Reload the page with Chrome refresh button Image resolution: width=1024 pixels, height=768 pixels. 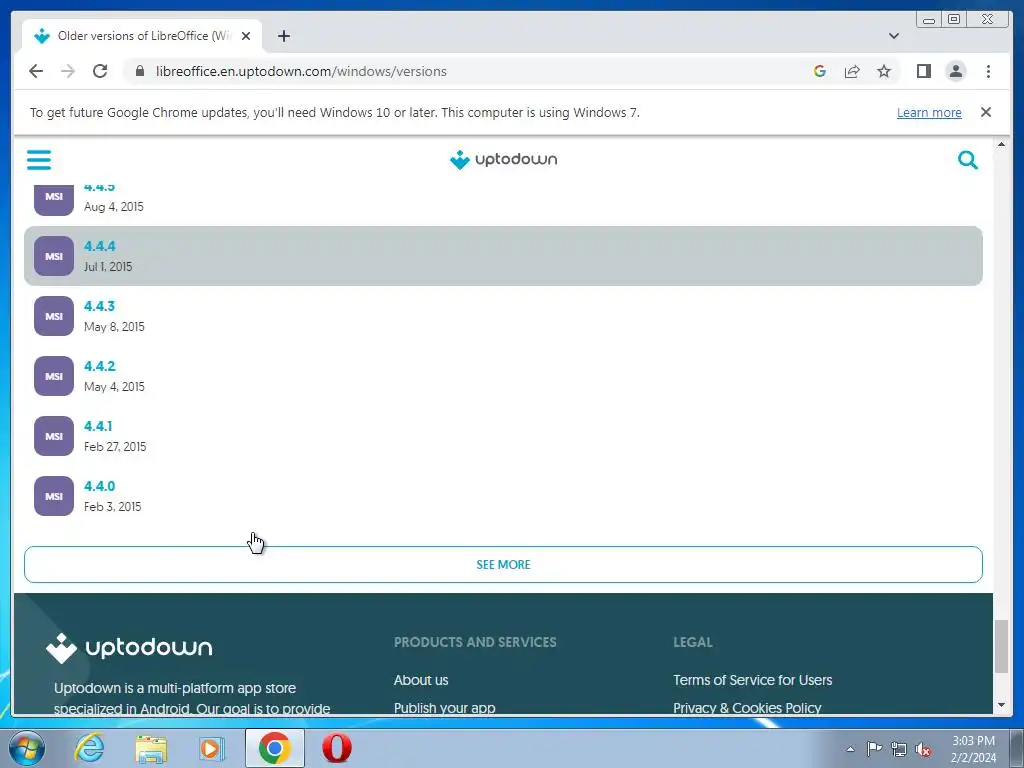coord(100,71)
